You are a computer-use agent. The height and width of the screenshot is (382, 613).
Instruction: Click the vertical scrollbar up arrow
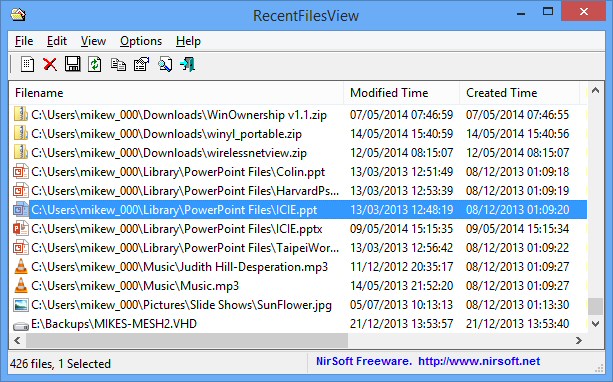point(595,91)
